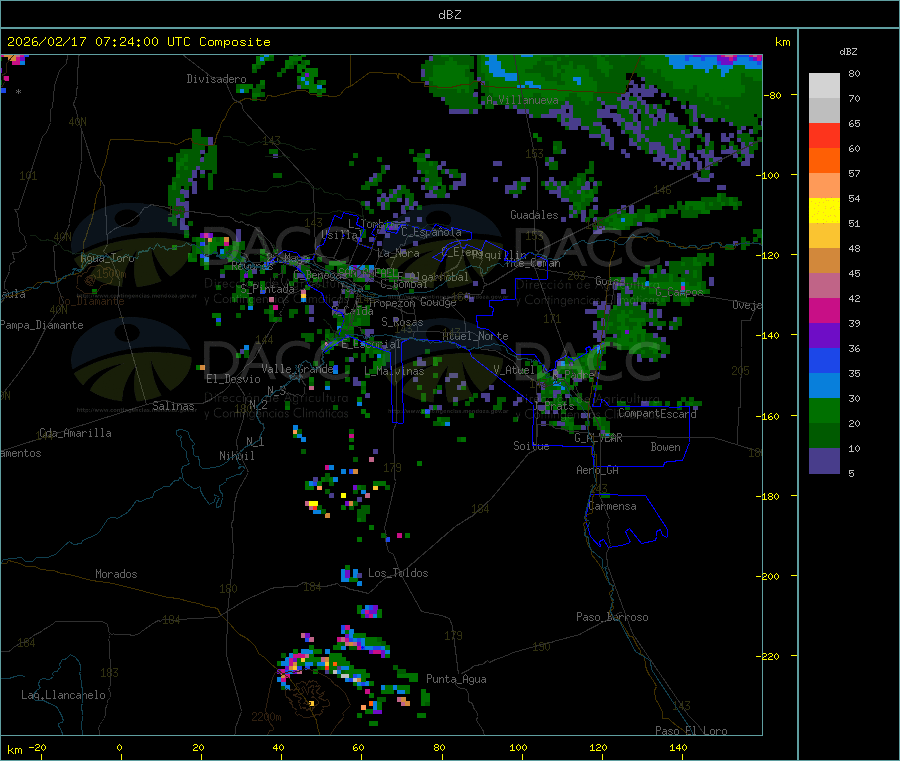Click the 'Divisadero' map label

(x=216, y=79)
